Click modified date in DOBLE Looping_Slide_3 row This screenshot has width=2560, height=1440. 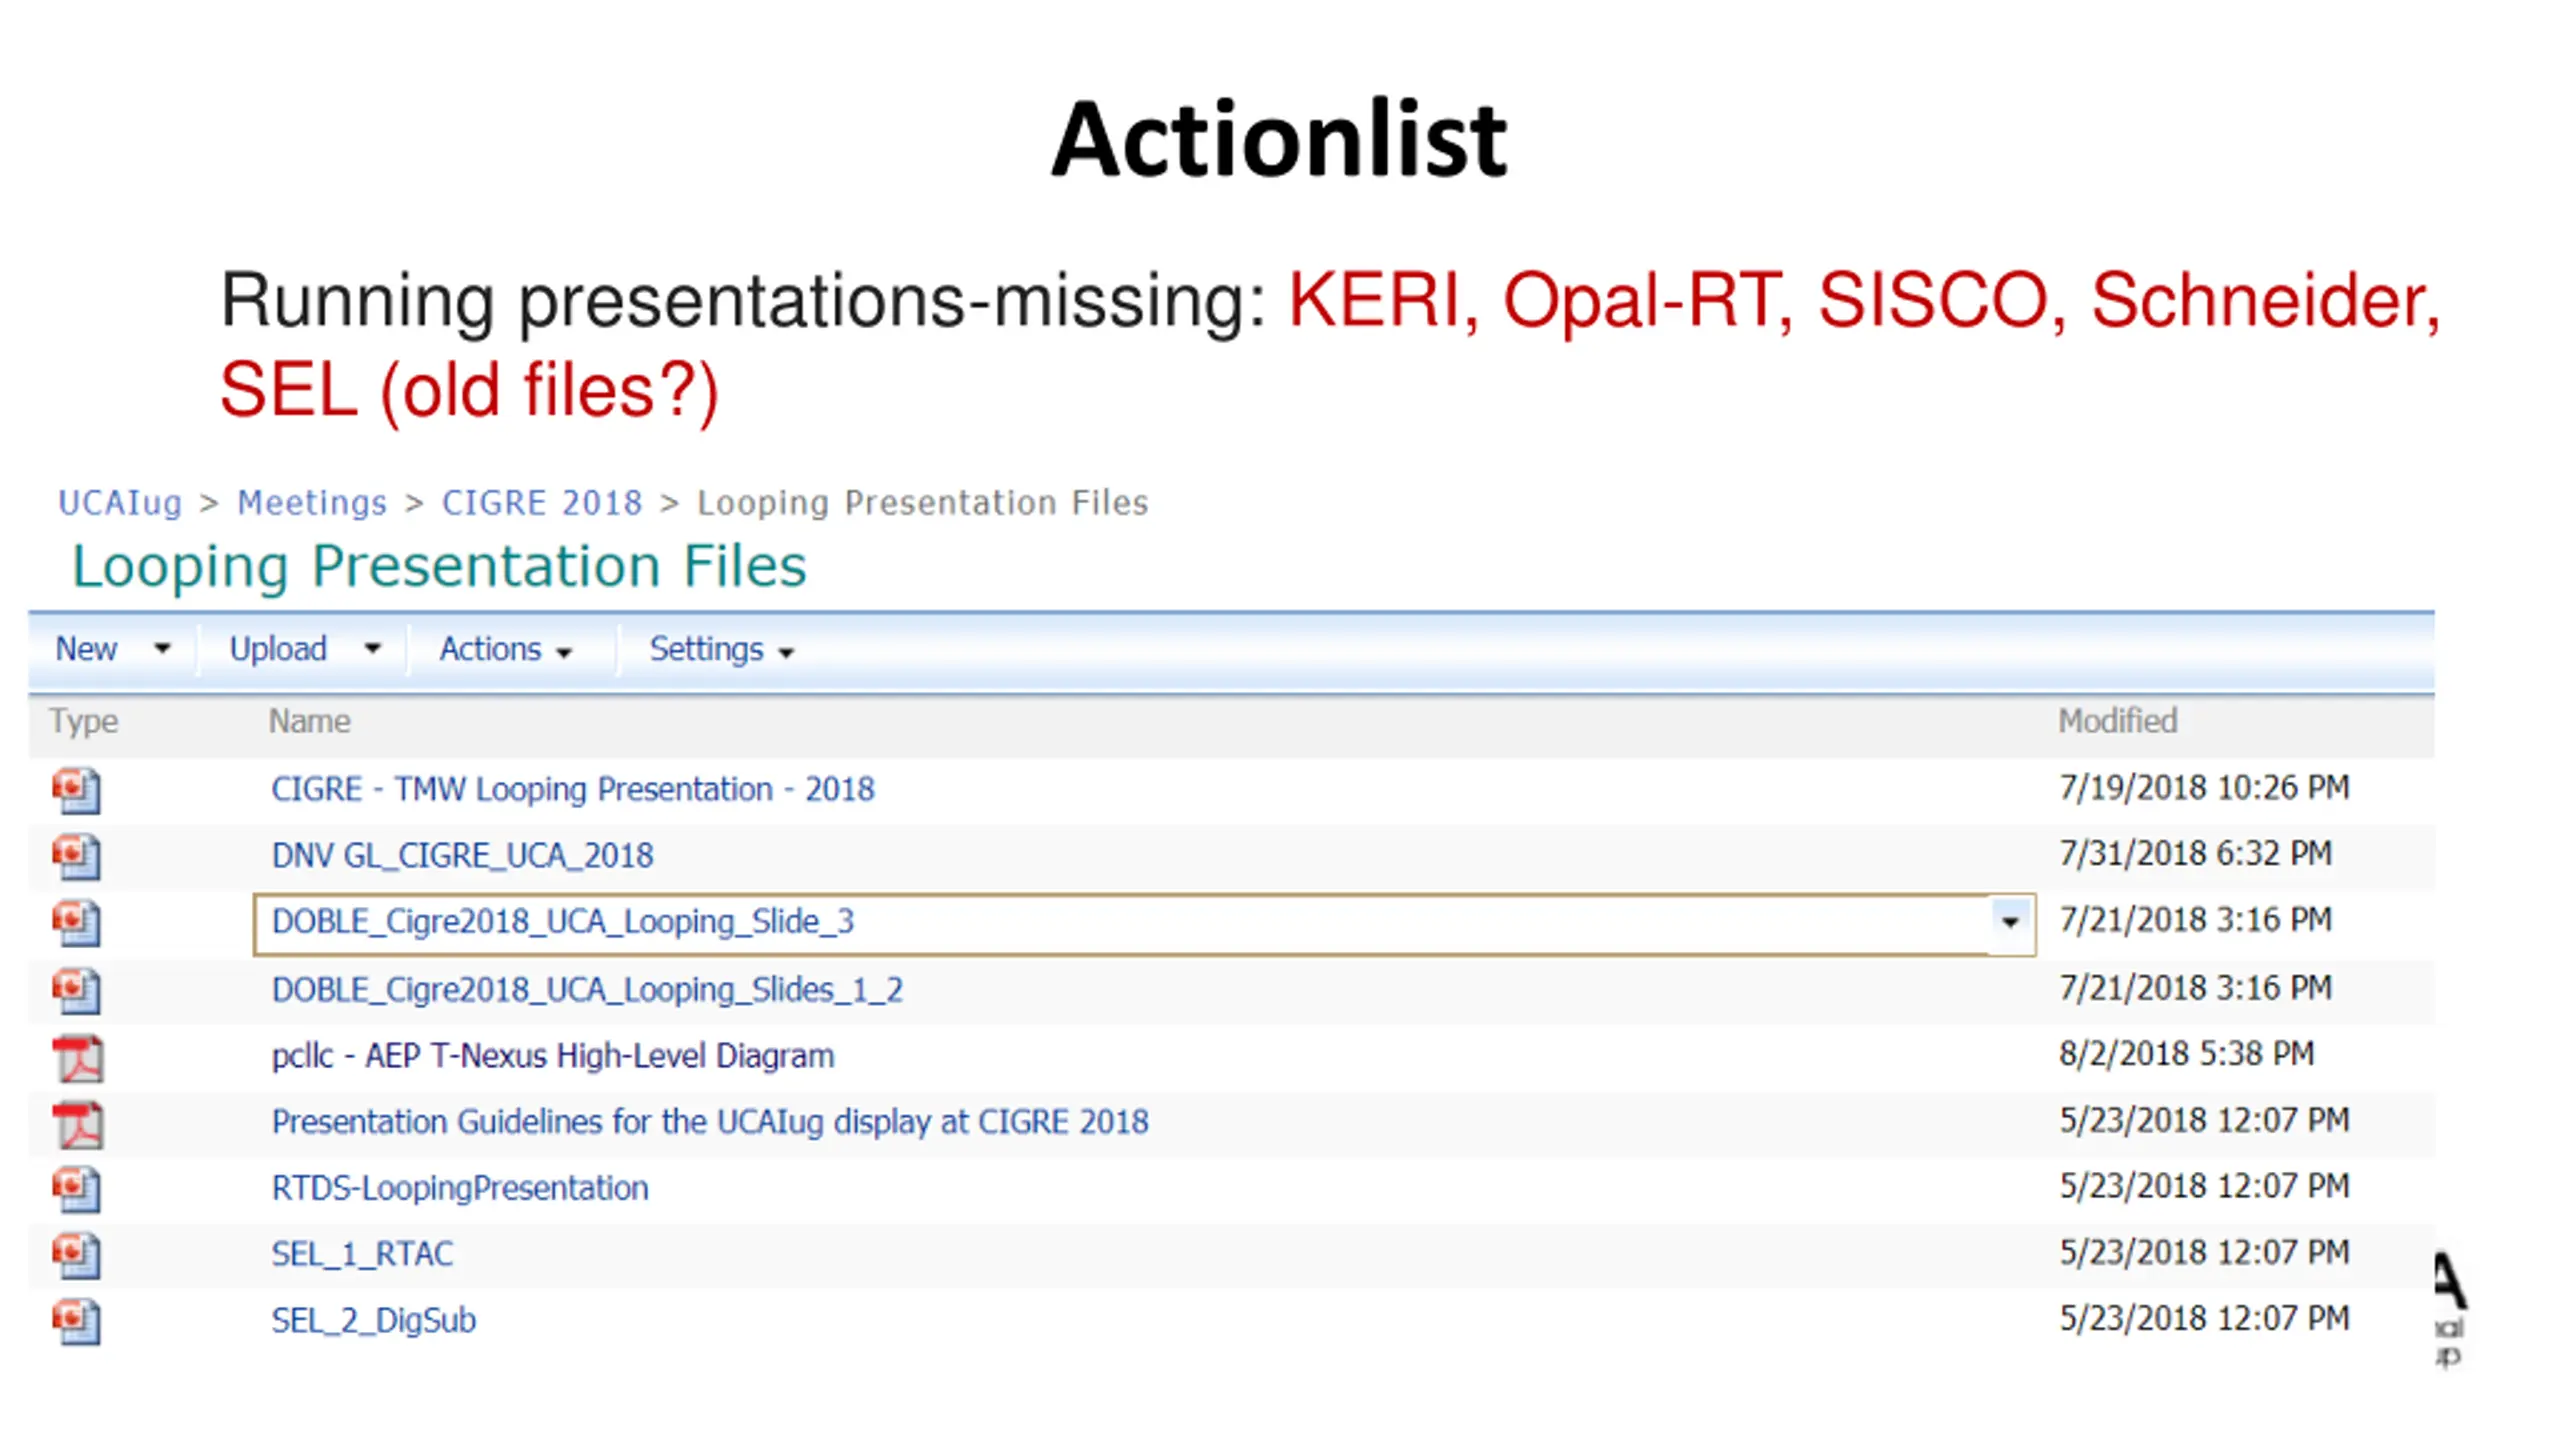coord(2195,920)
